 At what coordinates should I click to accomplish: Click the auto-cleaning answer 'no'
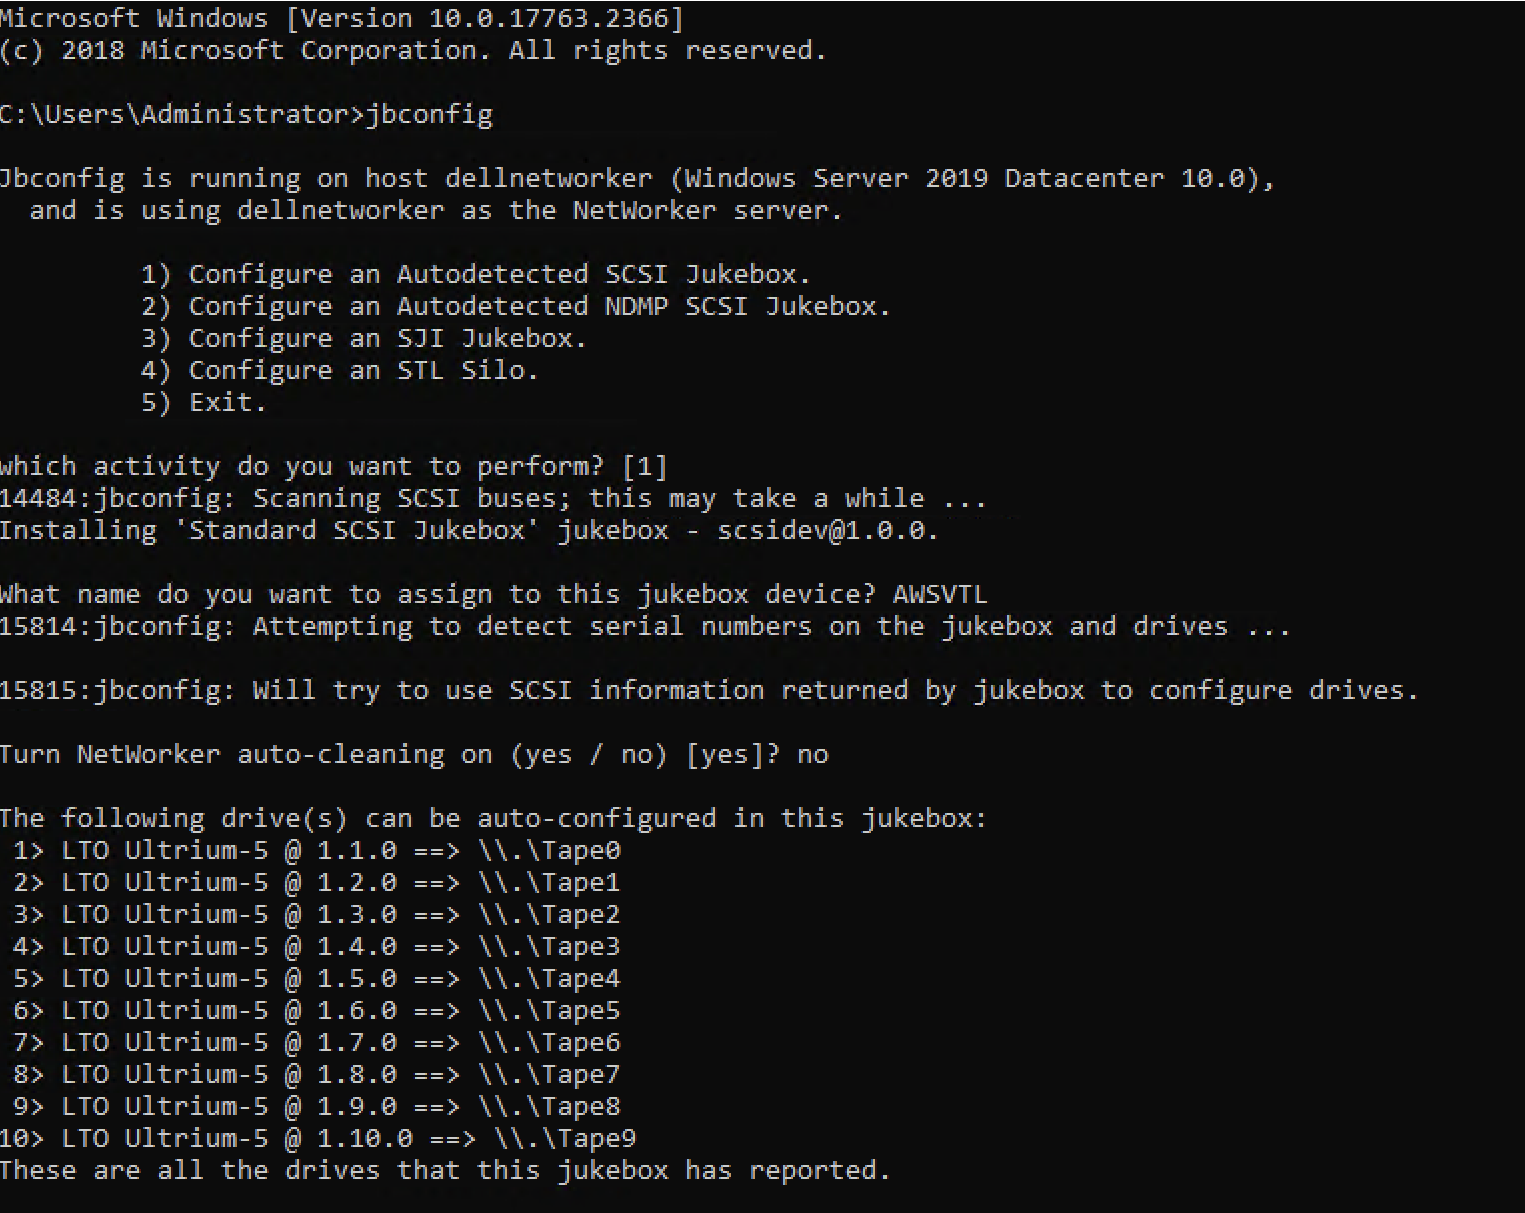coord(812,754)
